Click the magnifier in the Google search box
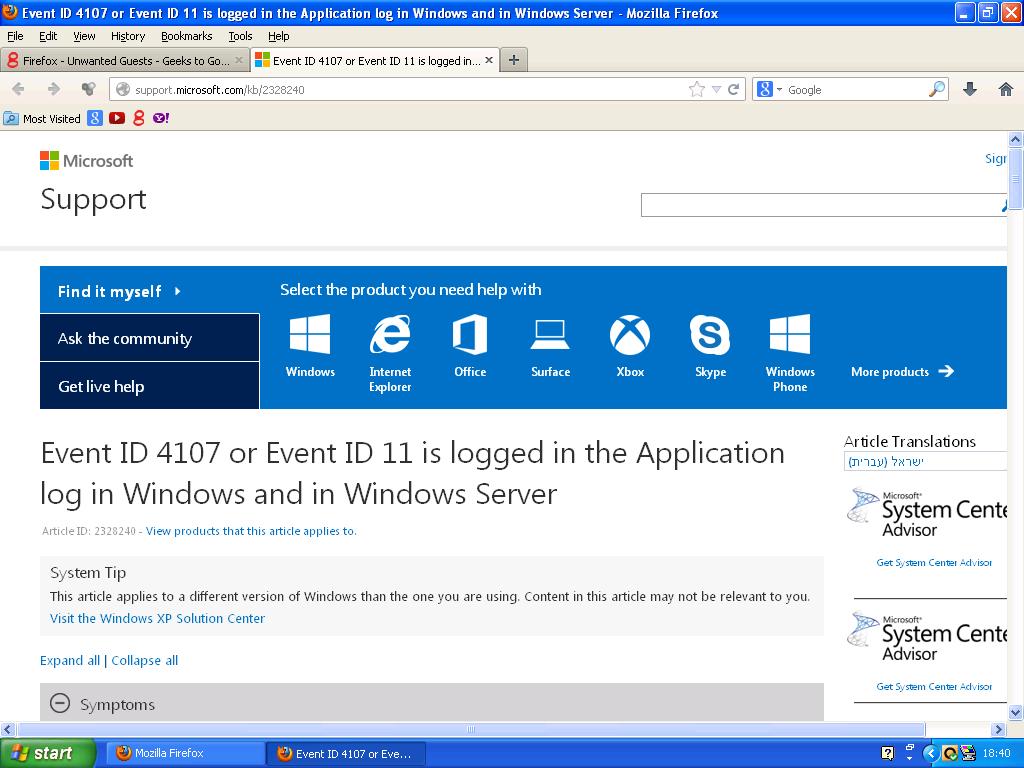Viewport: 1024px width, 768px height. [x=936, y=89]
